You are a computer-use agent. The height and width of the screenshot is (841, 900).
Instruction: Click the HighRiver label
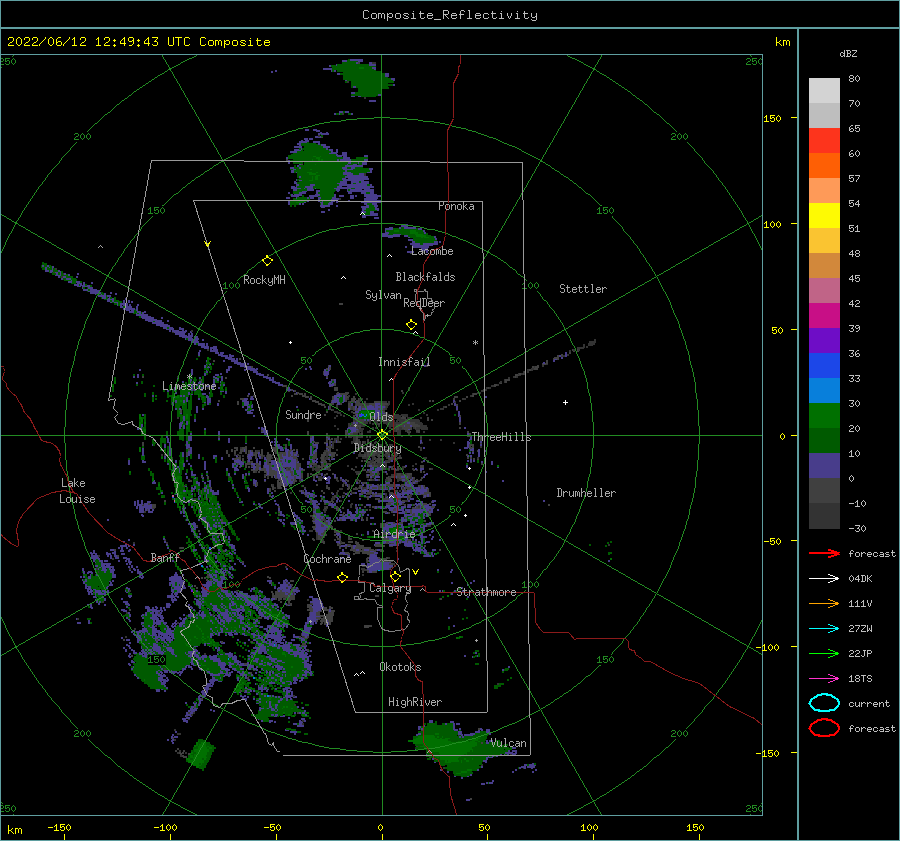[414, 702]
